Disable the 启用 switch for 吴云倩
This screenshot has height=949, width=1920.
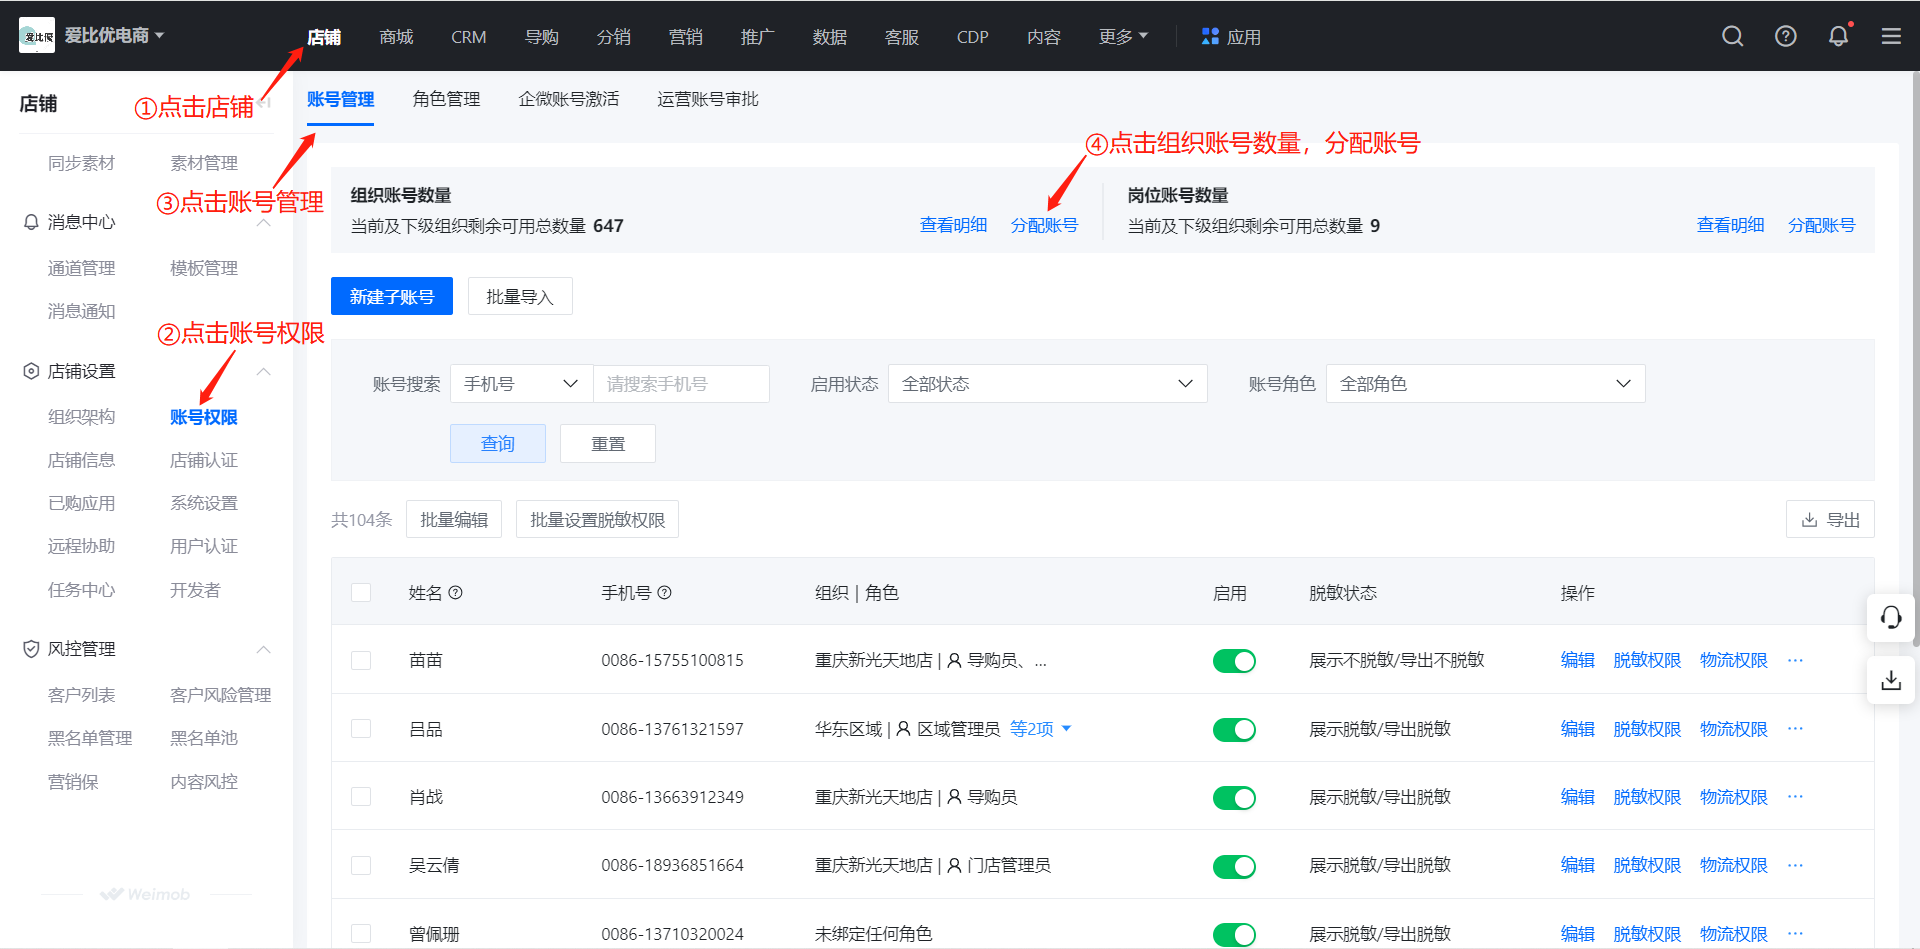[1234, 866]
